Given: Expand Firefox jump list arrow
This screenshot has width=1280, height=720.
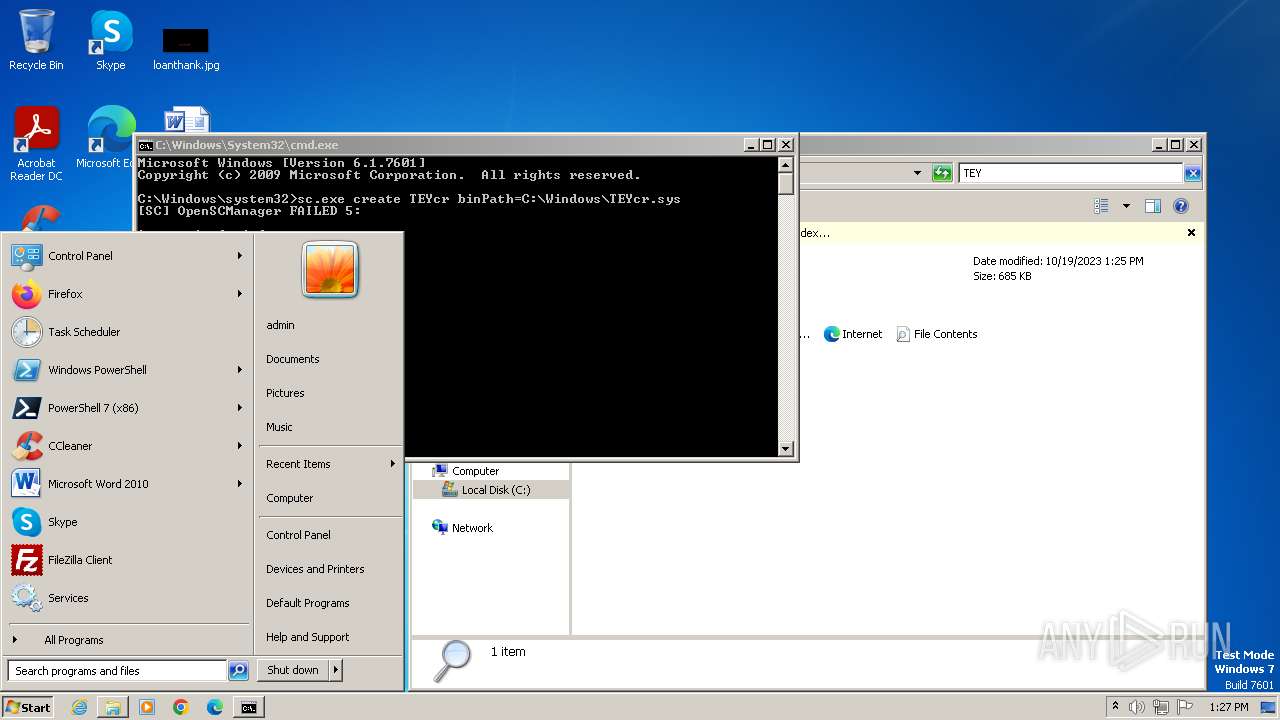Looking at the screenshot, I should coord(240,294).
